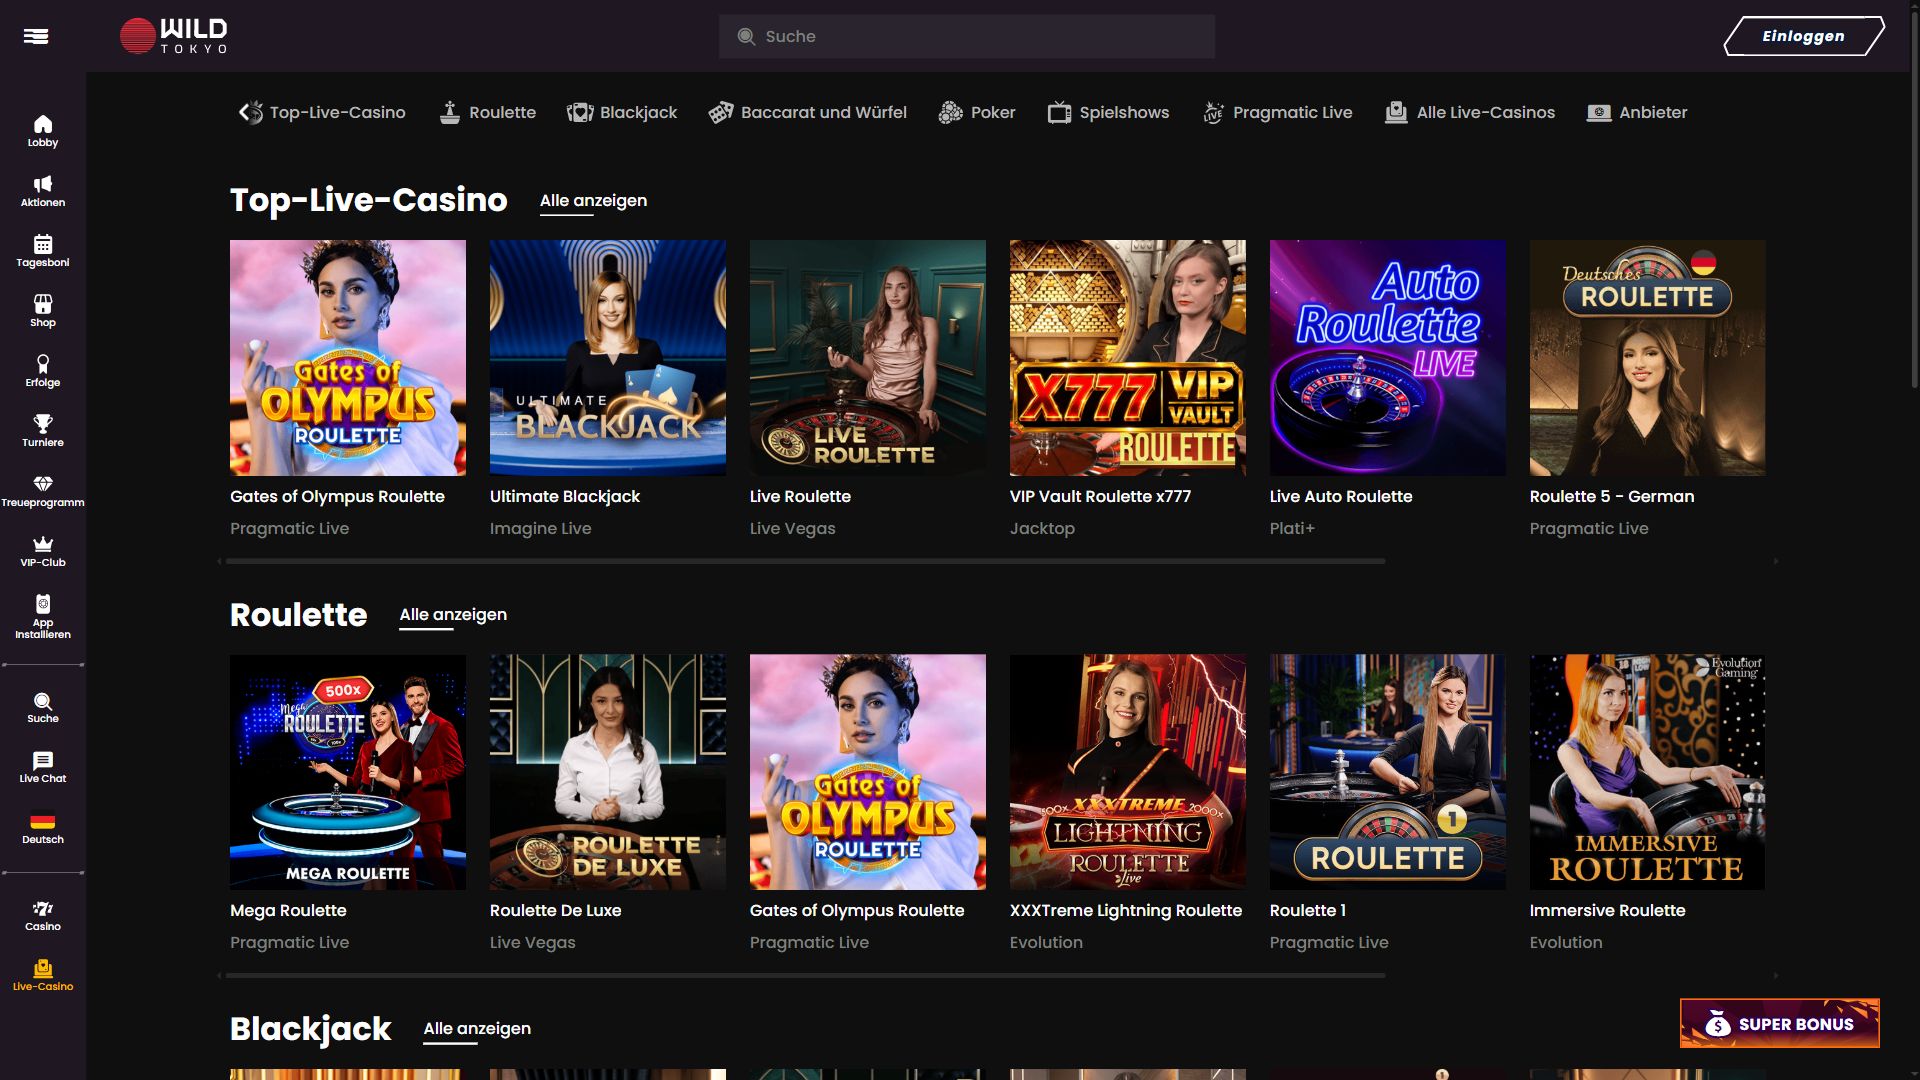This screenshot has height=1080, width=1920.
Task: Select the Poker category tab
Action: [977, 112]
